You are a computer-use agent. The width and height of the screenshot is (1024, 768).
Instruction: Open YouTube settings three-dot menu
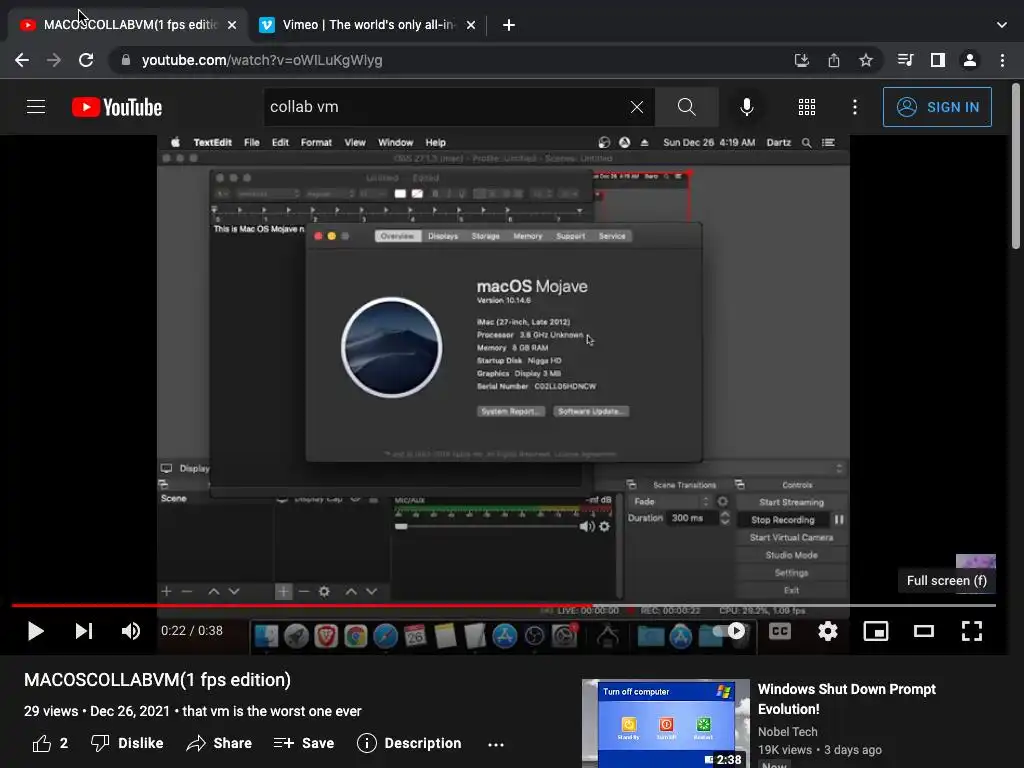855,107
